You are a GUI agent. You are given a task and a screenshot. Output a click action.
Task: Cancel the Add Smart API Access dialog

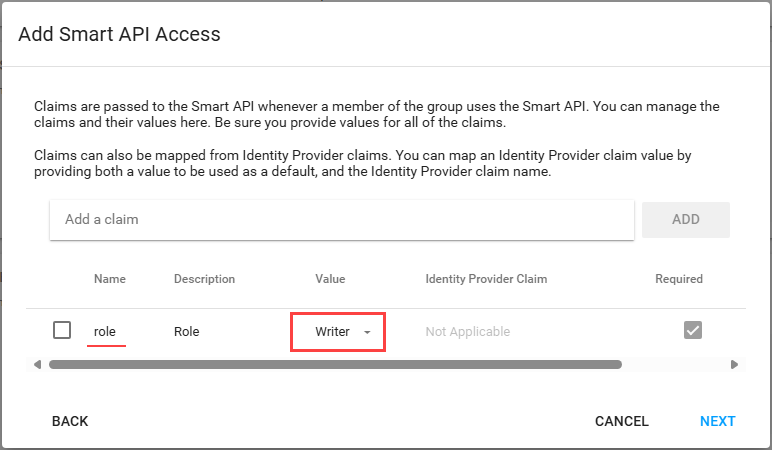(622, 421)
